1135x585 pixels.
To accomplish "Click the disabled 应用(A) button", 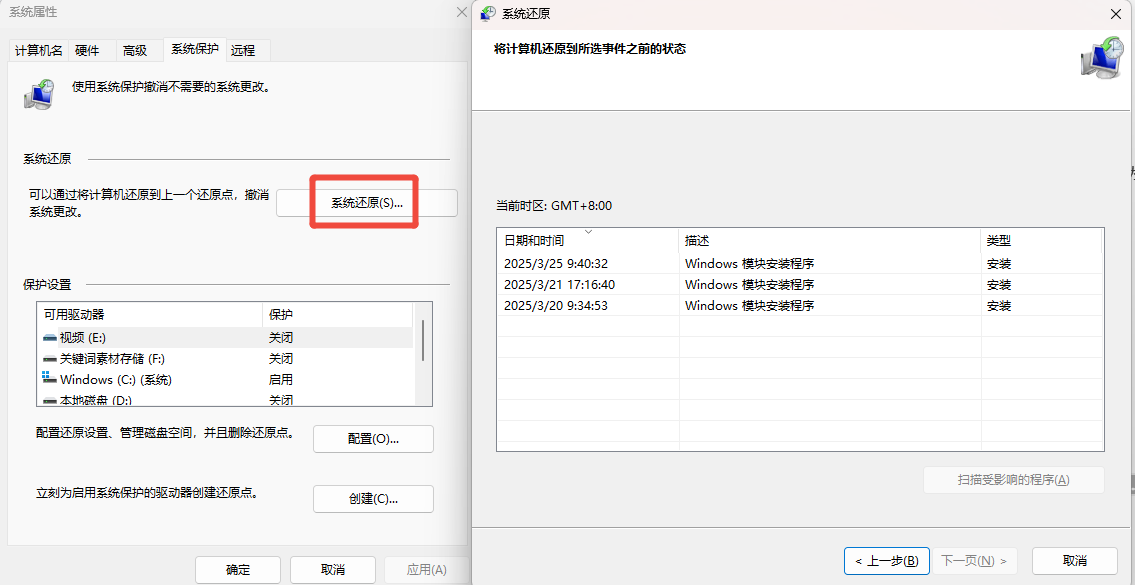I will (427, 570).
